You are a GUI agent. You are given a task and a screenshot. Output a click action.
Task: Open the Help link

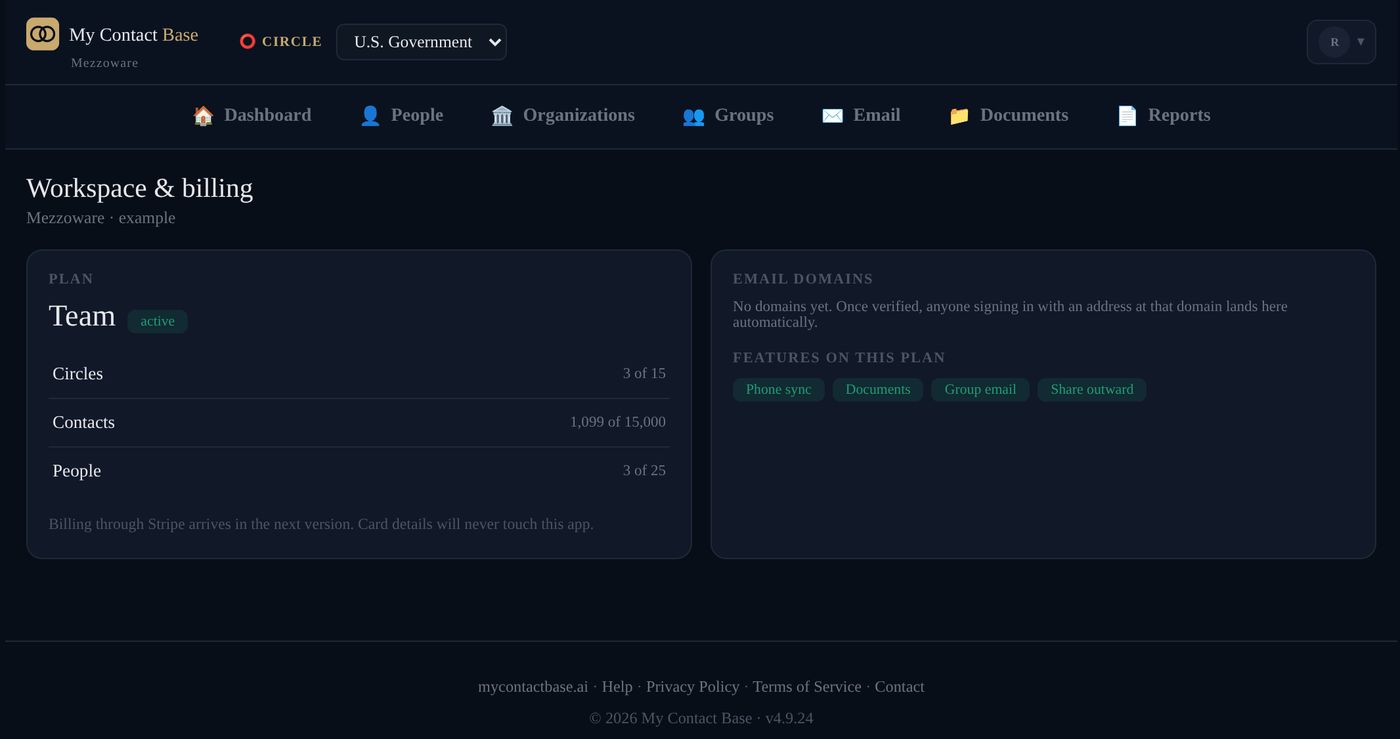pyautogui.click(x=617, y=687)
